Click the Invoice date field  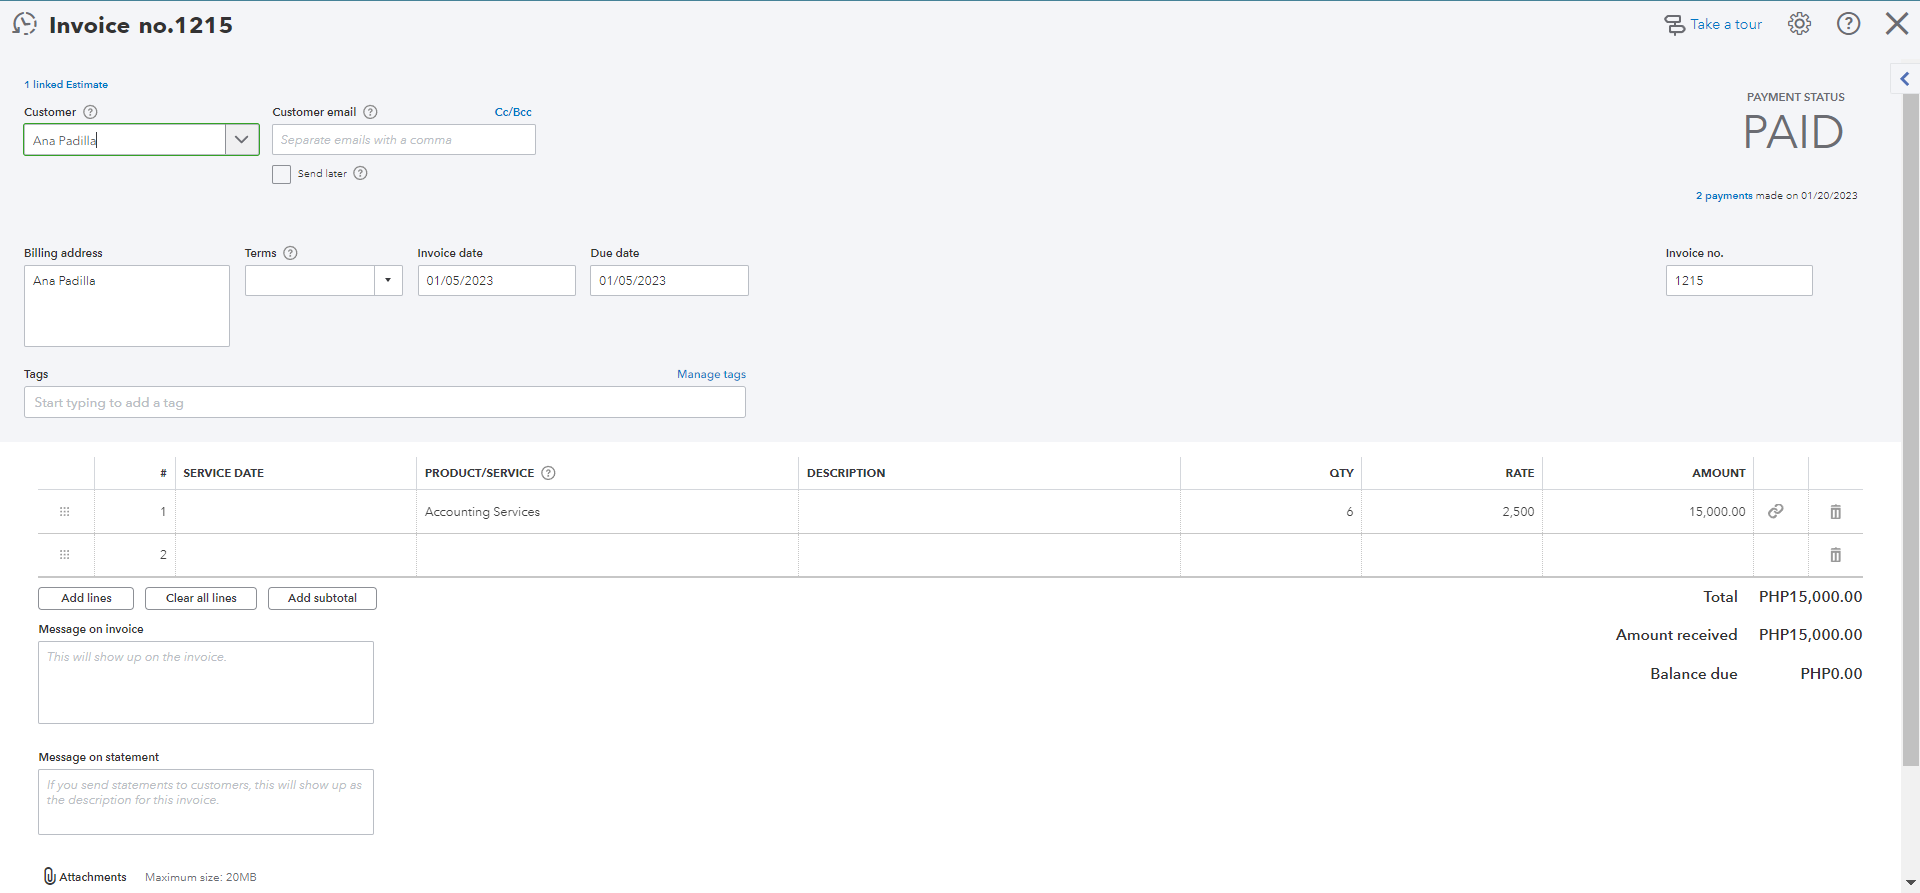tap(496, 280)
